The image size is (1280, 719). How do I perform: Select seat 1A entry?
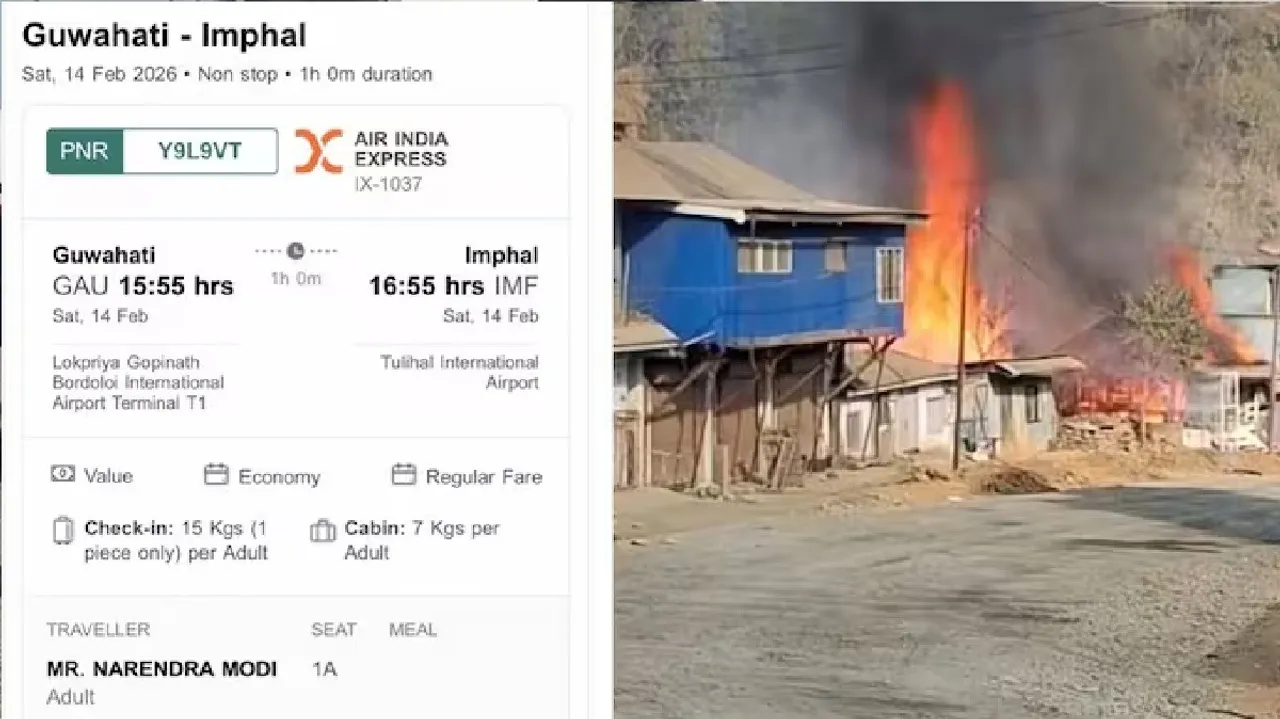(x=324, y=669)
